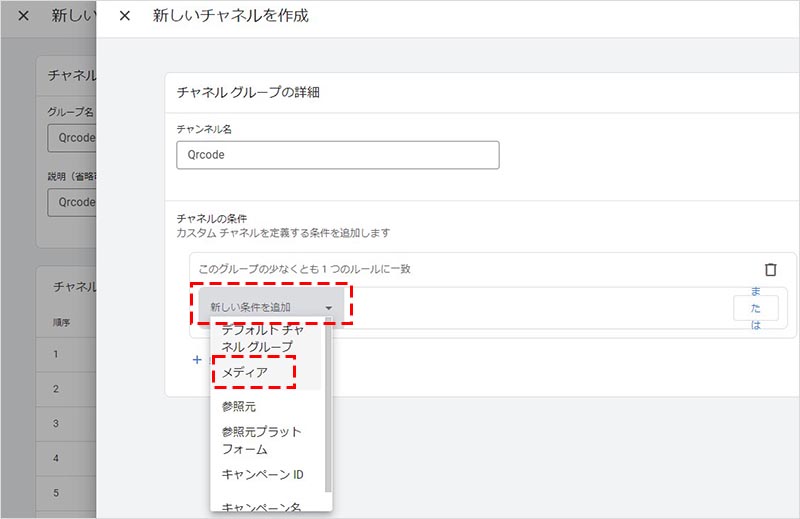
Task: Open the 新しい条件を追加 dropdown
Action: coord(271,307)
